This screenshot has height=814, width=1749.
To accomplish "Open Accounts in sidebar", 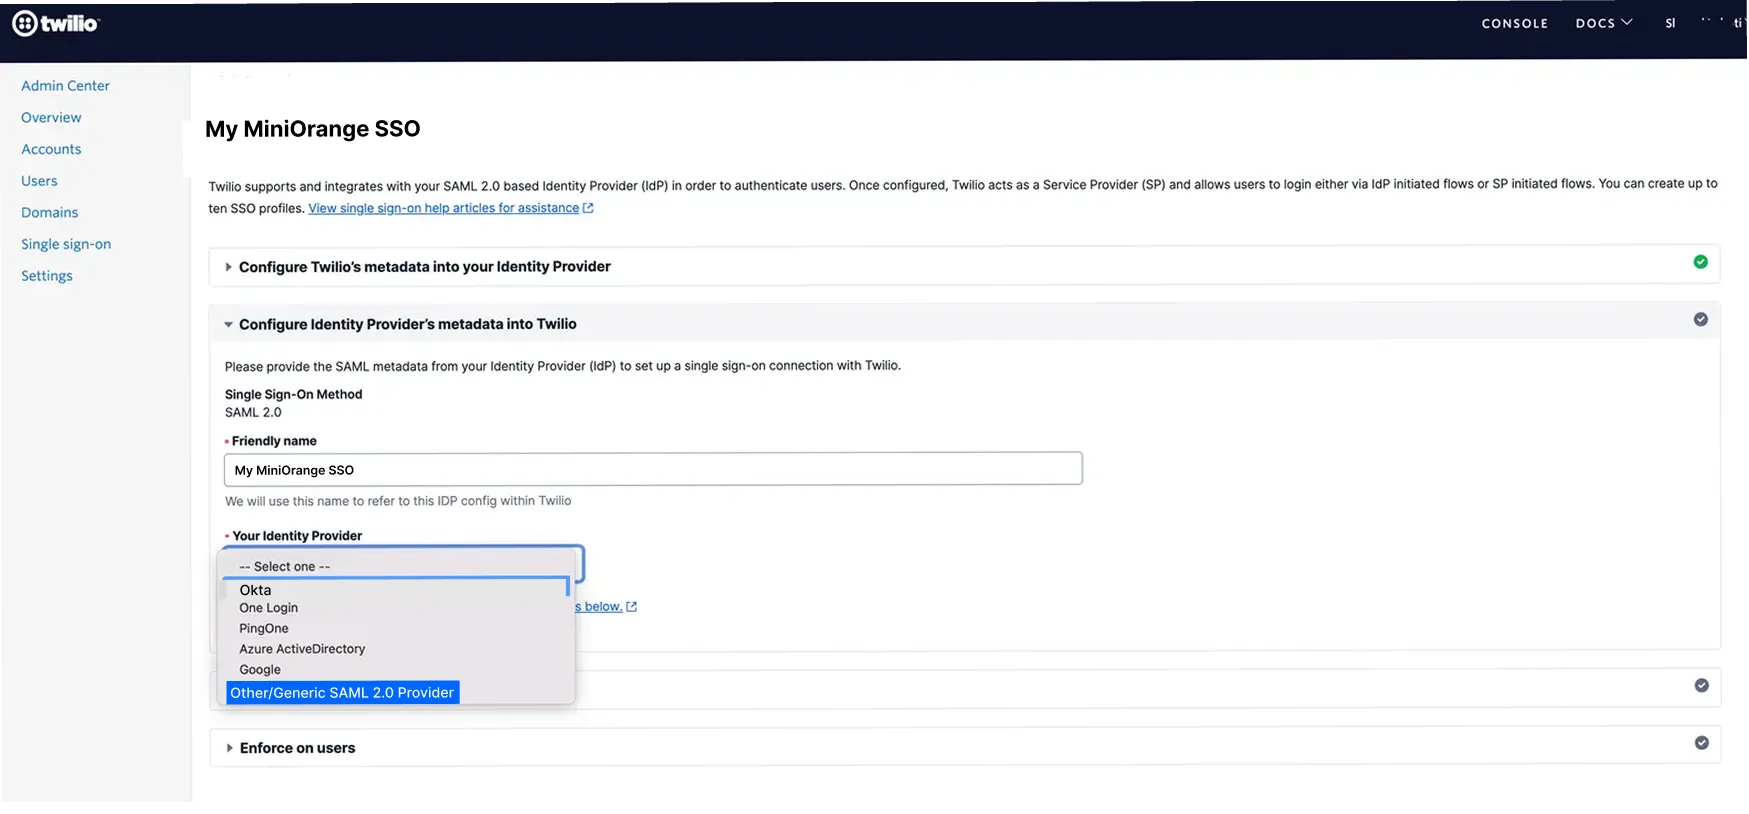I will click(x=51, y=149).
